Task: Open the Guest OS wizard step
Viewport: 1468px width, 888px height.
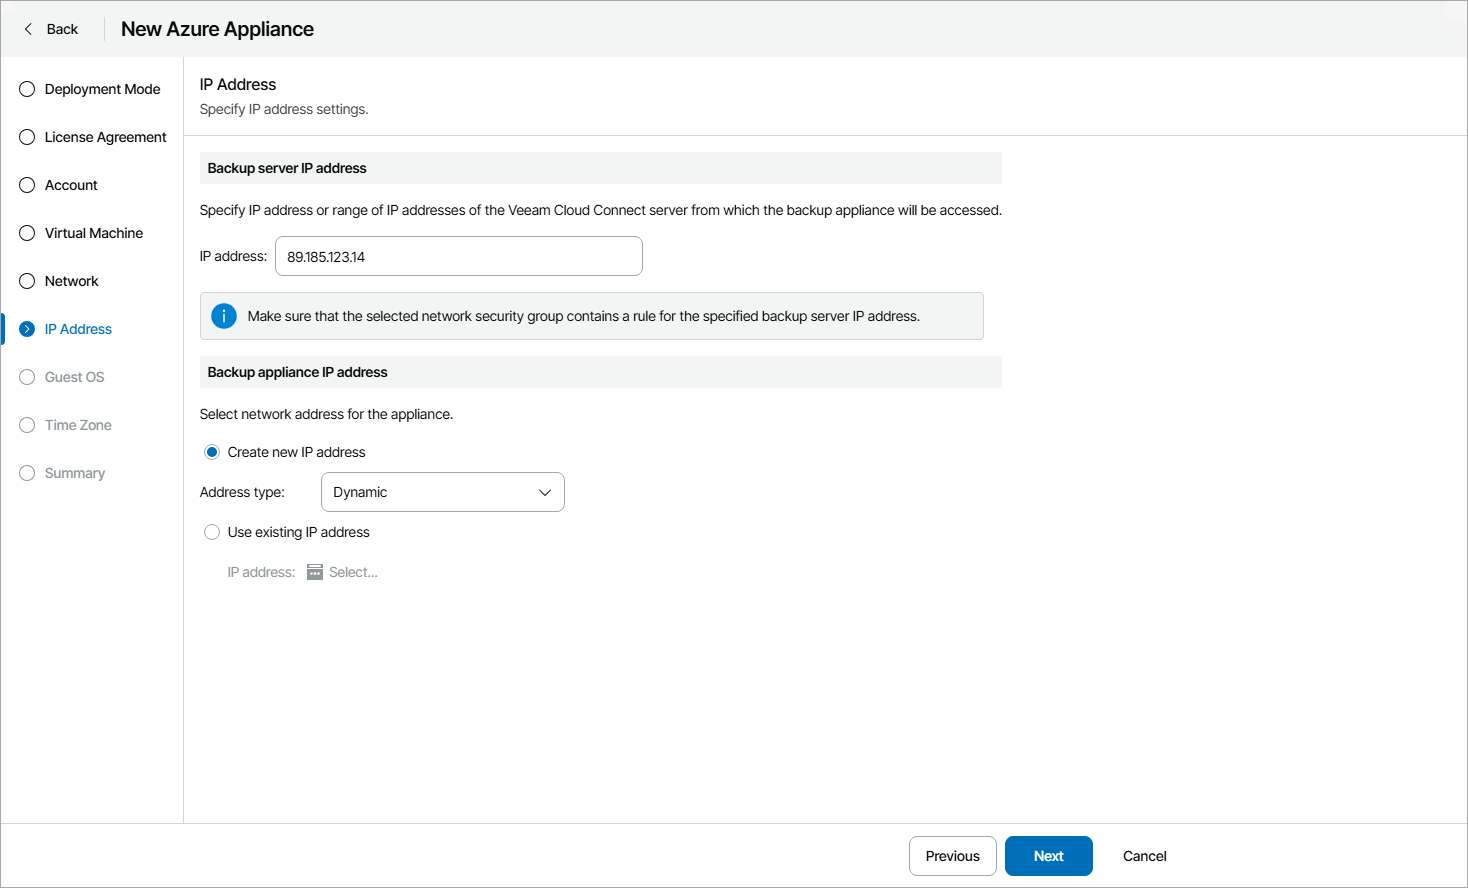Action: click(x=74, y=377)
